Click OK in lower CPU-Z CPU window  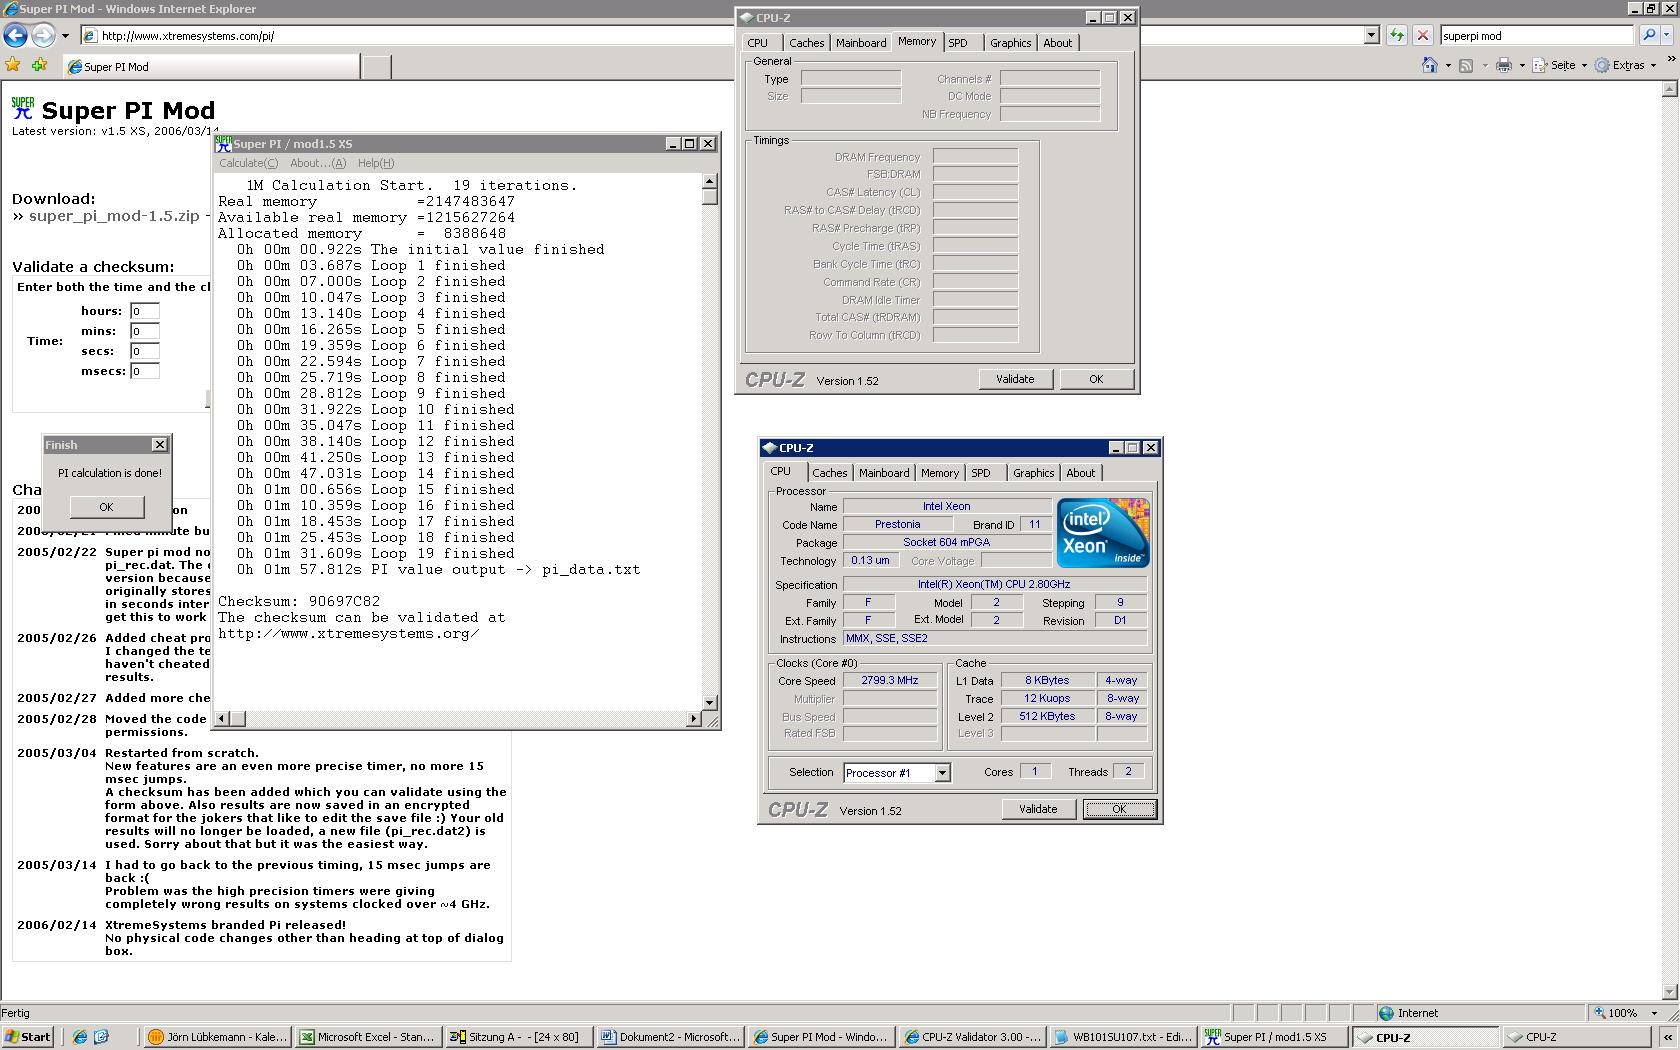click(x=1119, y=809)
